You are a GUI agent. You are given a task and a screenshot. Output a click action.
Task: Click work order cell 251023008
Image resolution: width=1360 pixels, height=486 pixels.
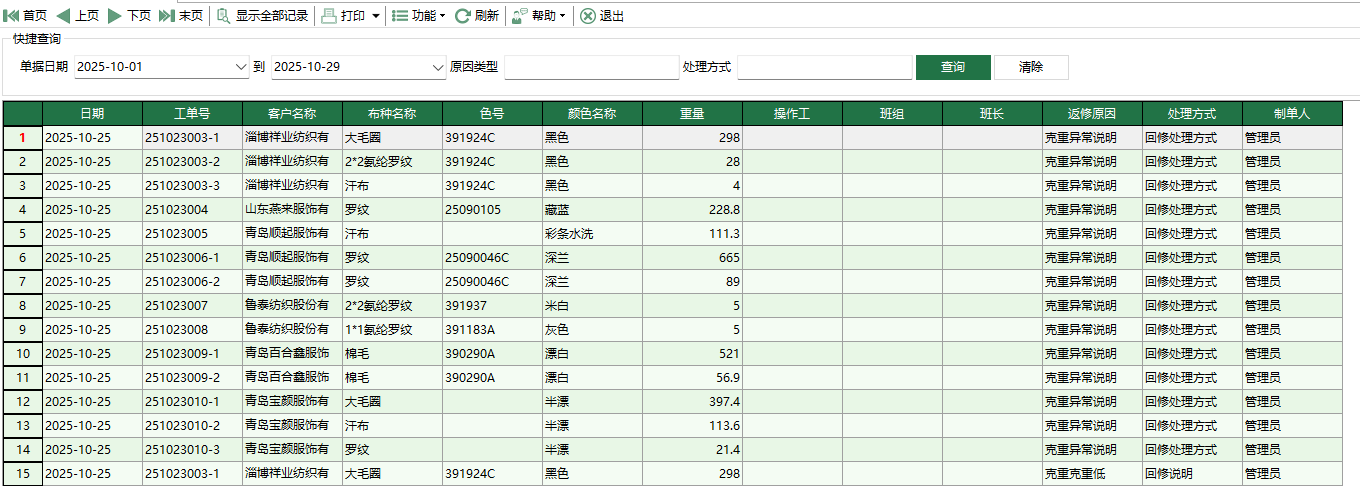pyautogui.click(x=193, y=329)
